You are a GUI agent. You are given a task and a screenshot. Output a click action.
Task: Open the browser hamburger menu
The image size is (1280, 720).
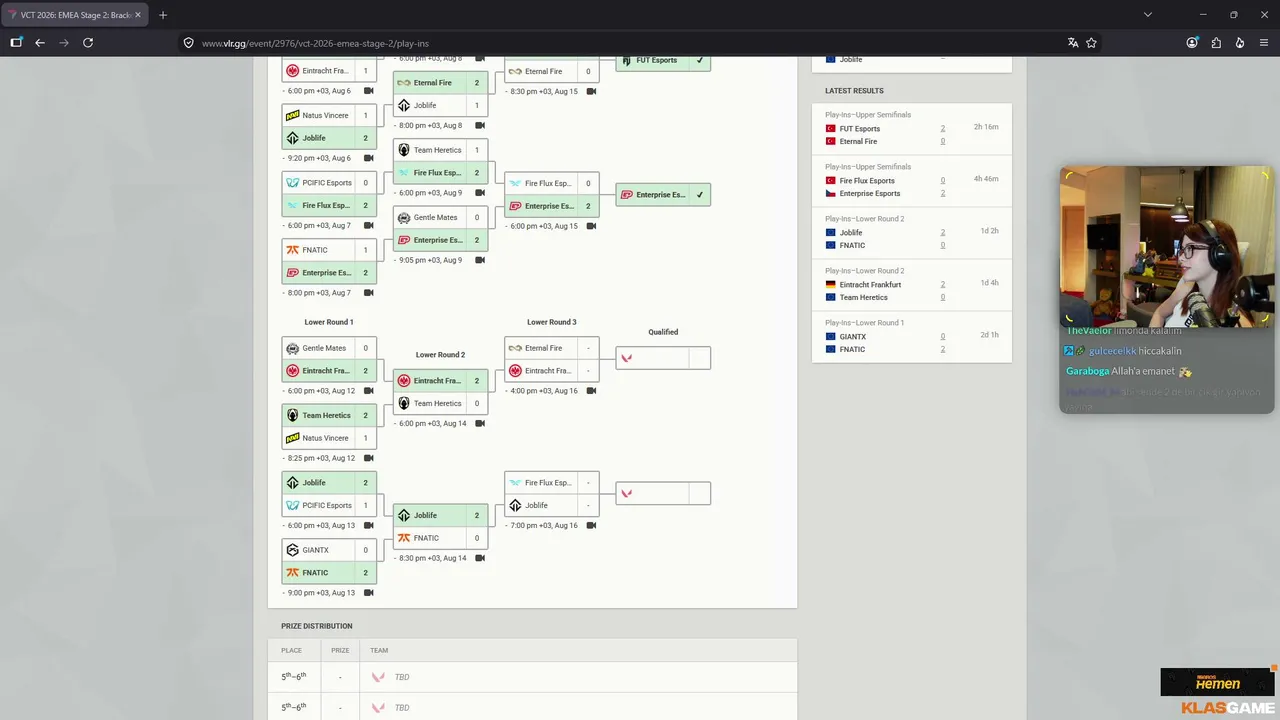[1264, 43]
